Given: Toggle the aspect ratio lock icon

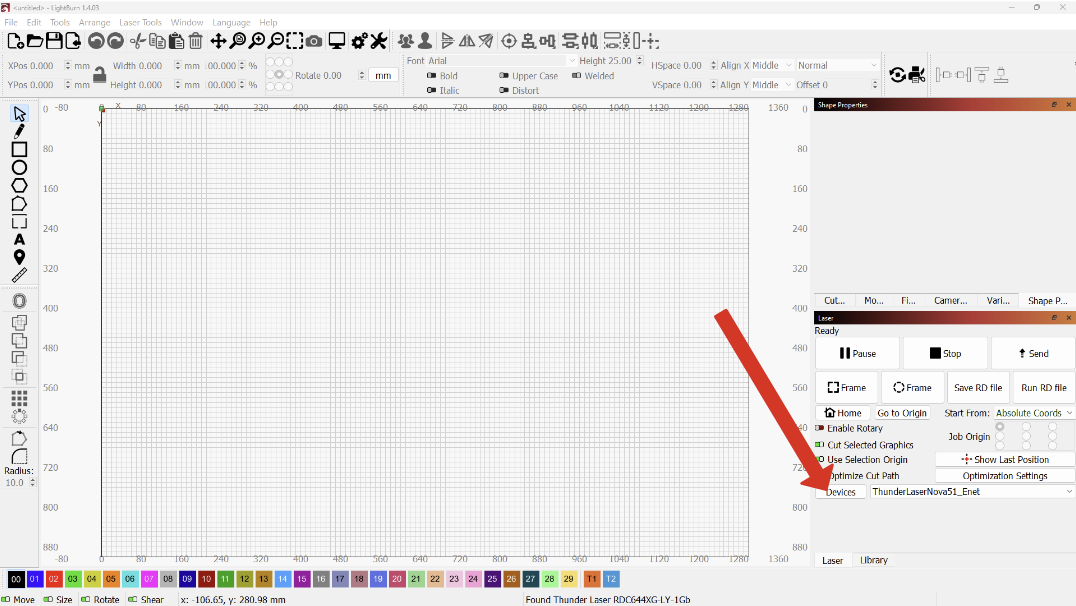Looking at the screenshot, I should 100,75.
